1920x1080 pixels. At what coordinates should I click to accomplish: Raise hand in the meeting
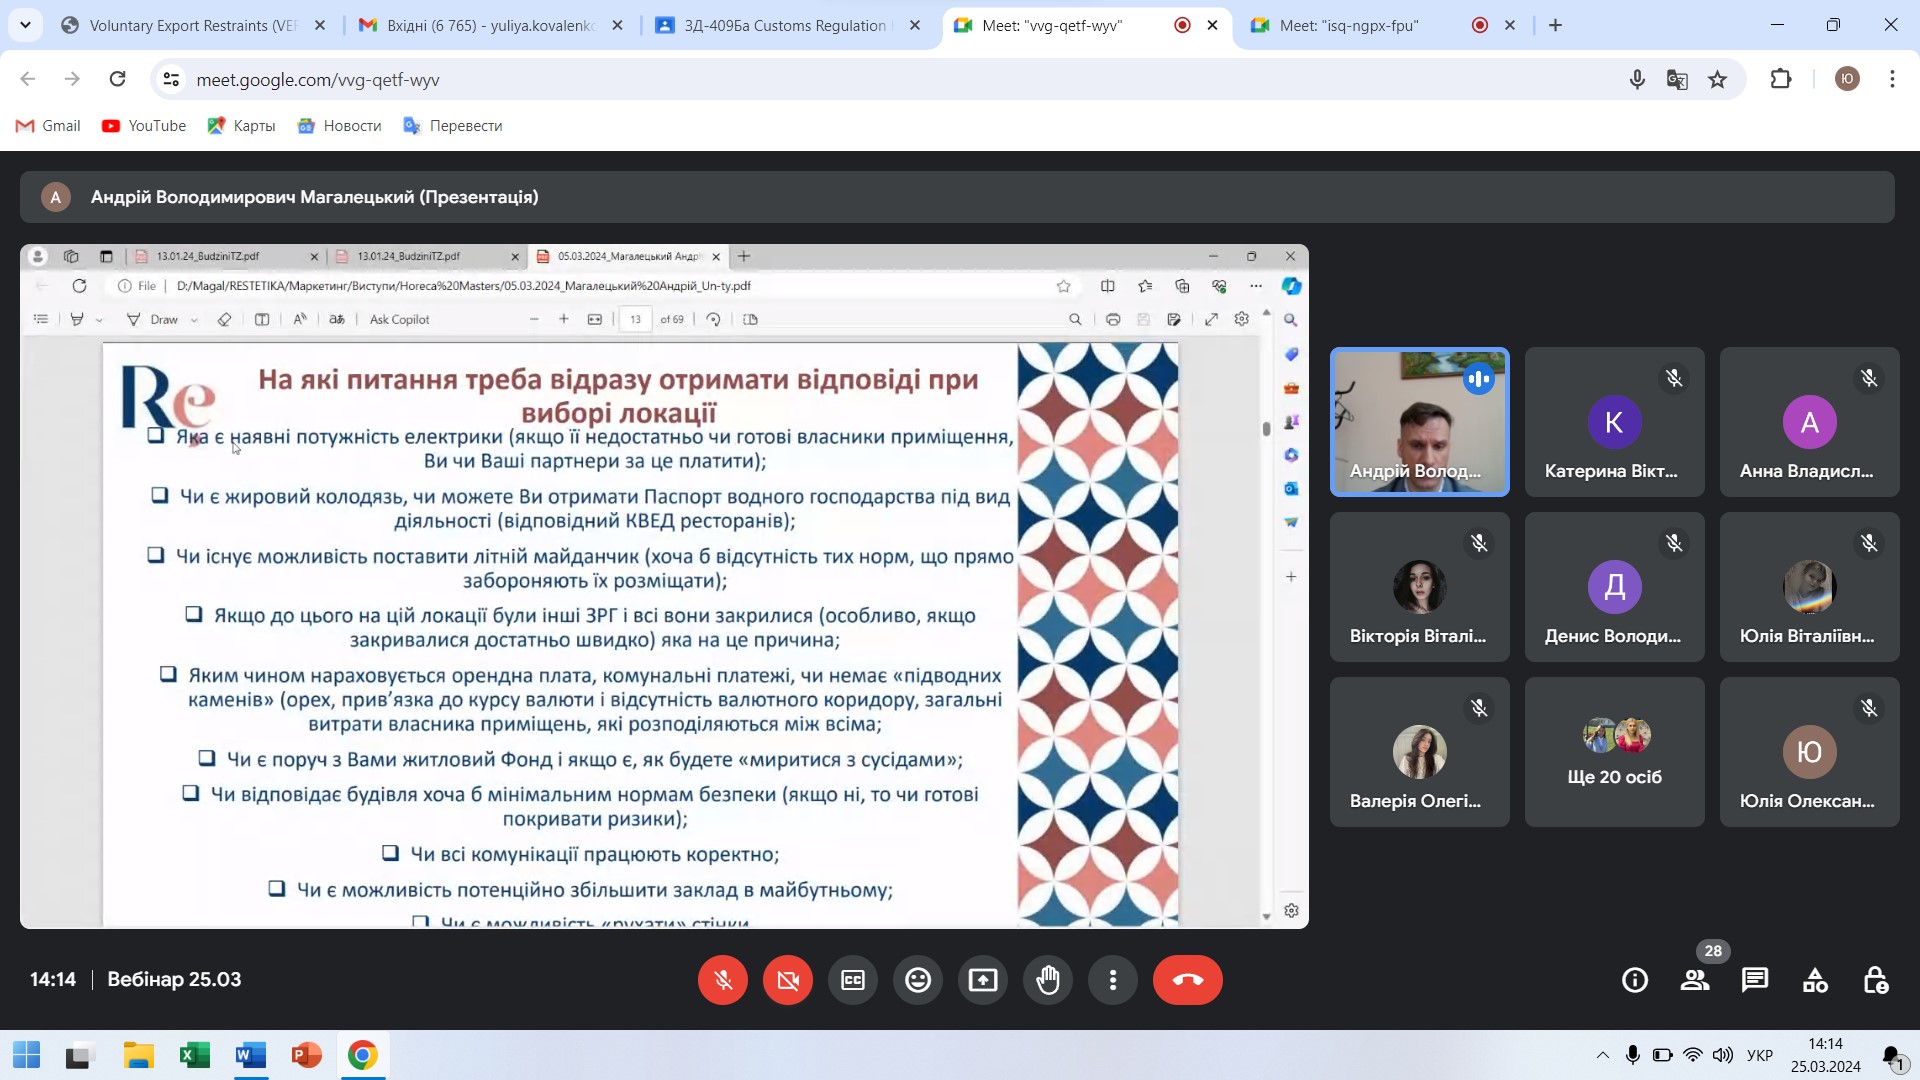[1047, 980]
